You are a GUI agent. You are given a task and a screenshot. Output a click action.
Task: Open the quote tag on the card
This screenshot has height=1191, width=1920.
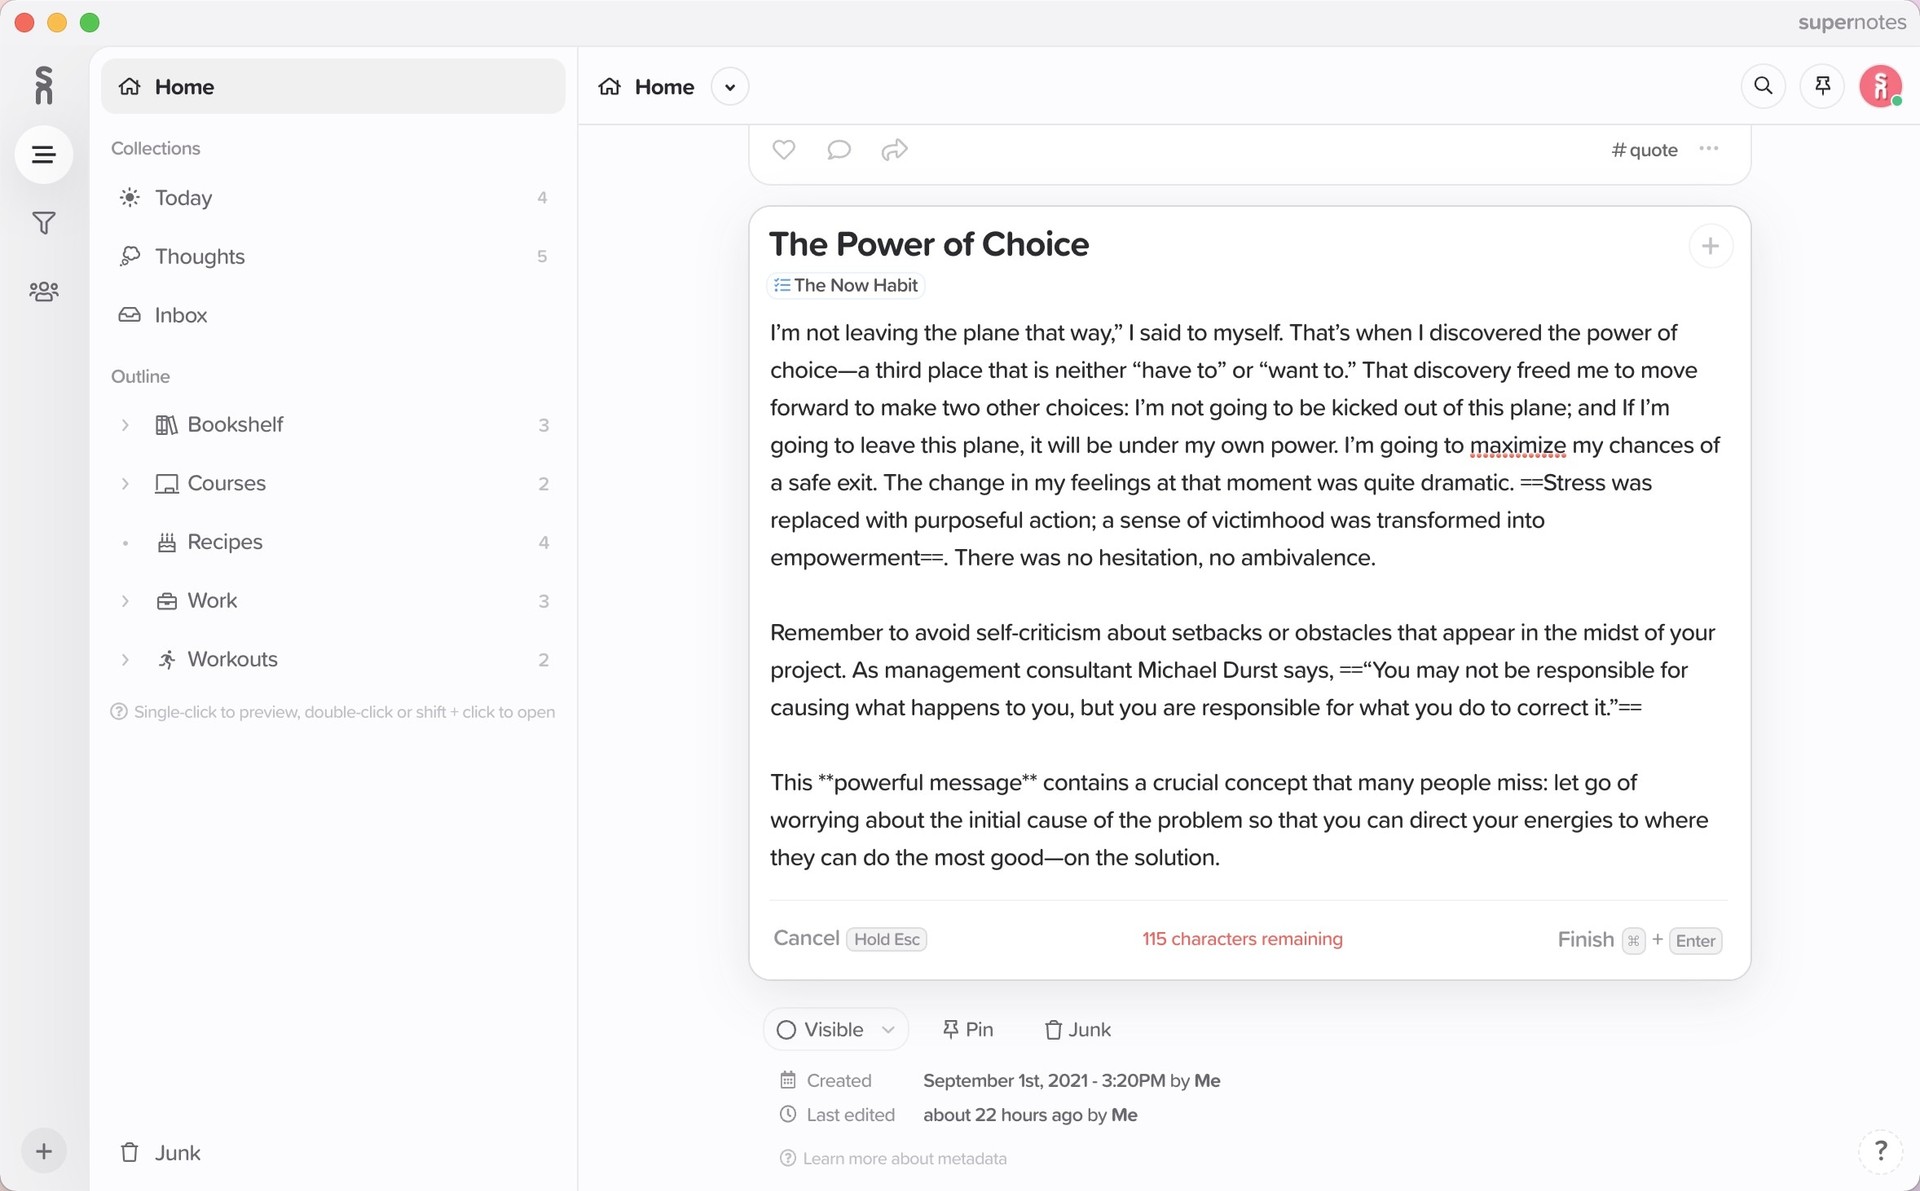coord(1643,150)
